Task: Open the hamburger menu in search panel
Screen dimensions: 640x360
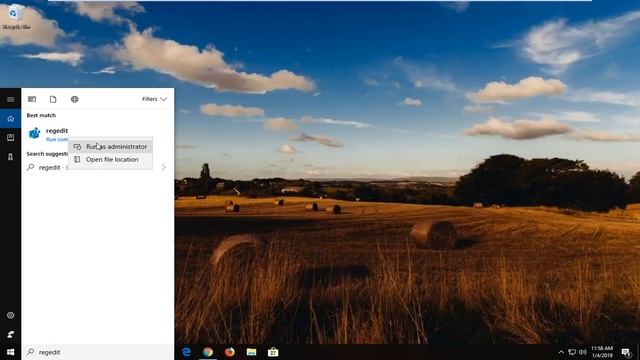Action: pos(11,99)
